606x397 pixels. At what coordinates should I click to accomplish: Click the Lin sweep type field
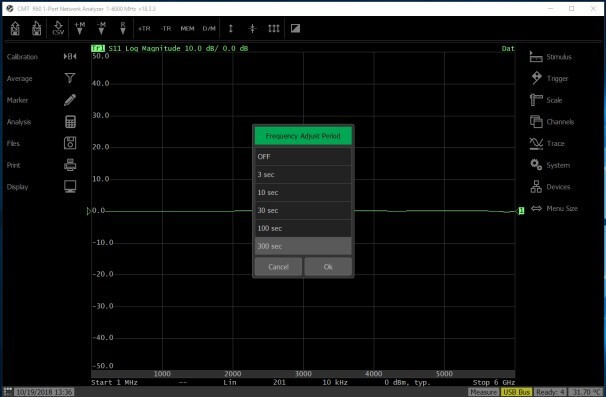230,382
